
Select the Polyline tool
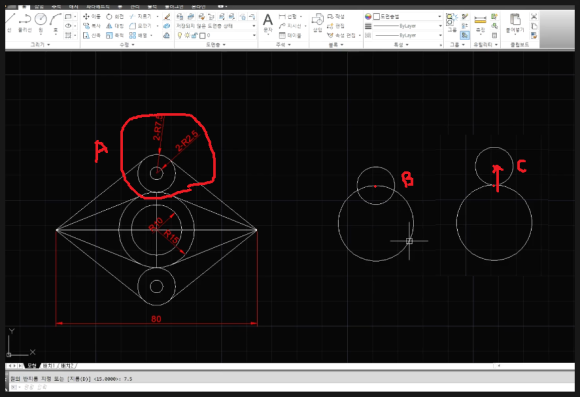pos(25,22)
